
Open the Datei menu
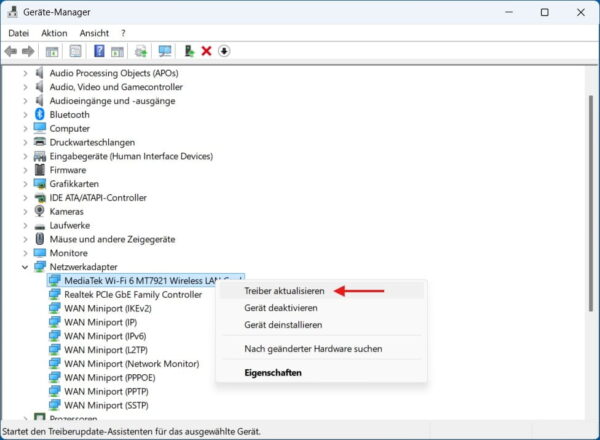(18, 33)
